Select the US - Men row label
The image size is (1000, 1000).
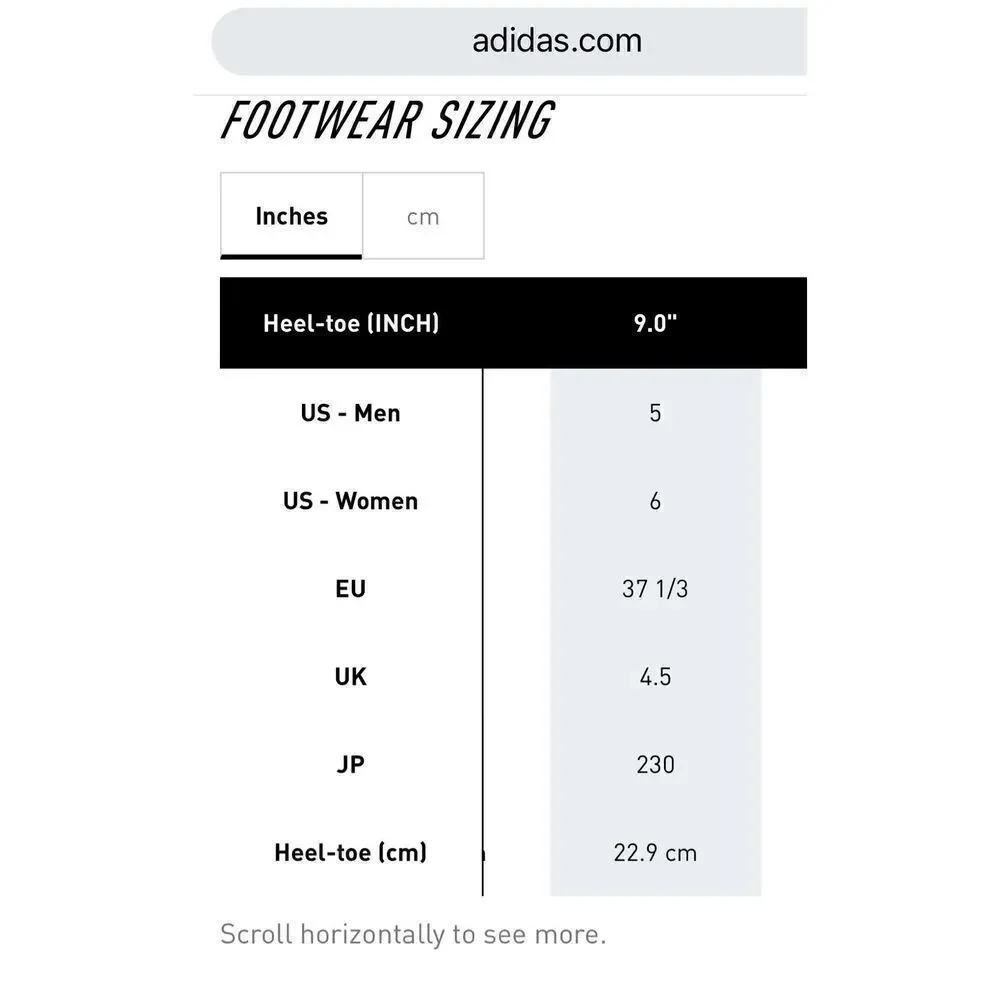pos(351,413)
